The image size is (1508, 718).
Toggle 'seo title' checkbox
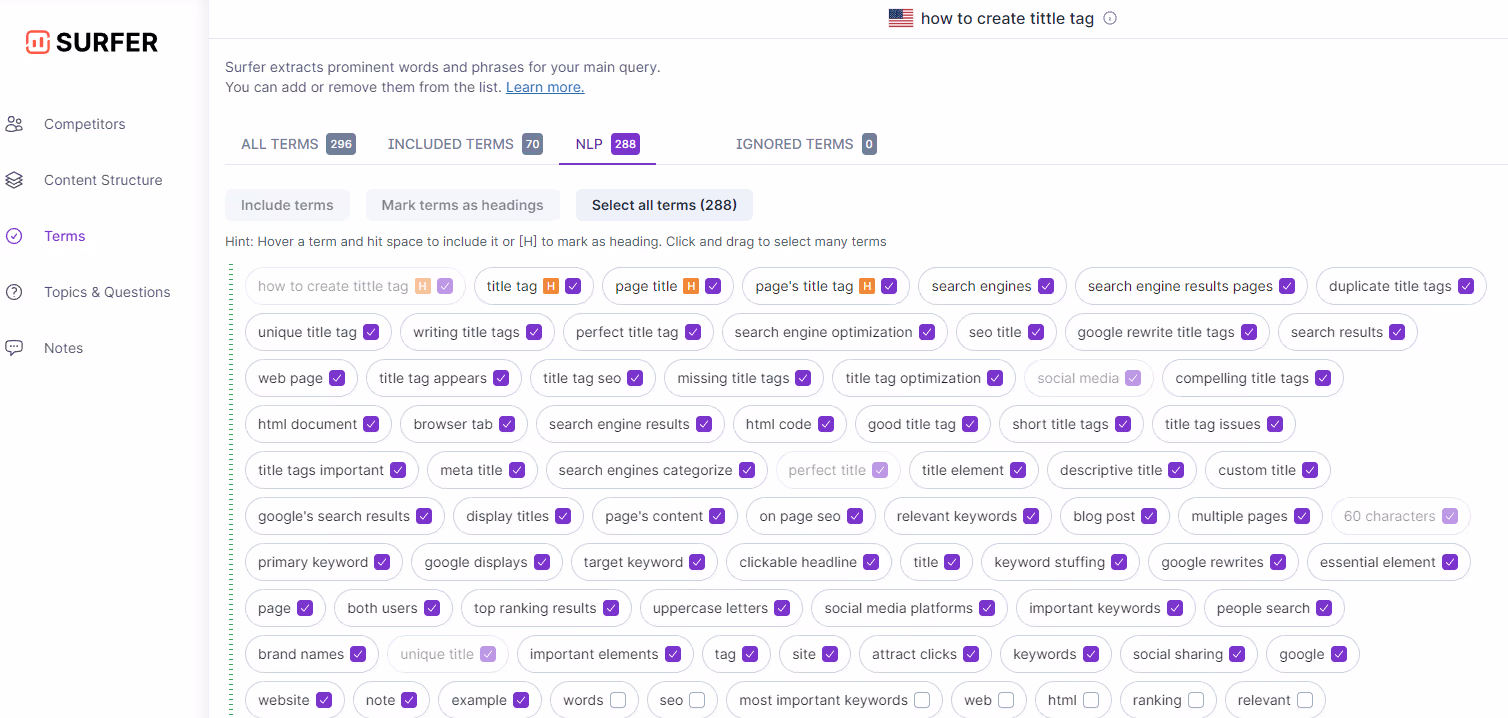[x=1036, y=332]
